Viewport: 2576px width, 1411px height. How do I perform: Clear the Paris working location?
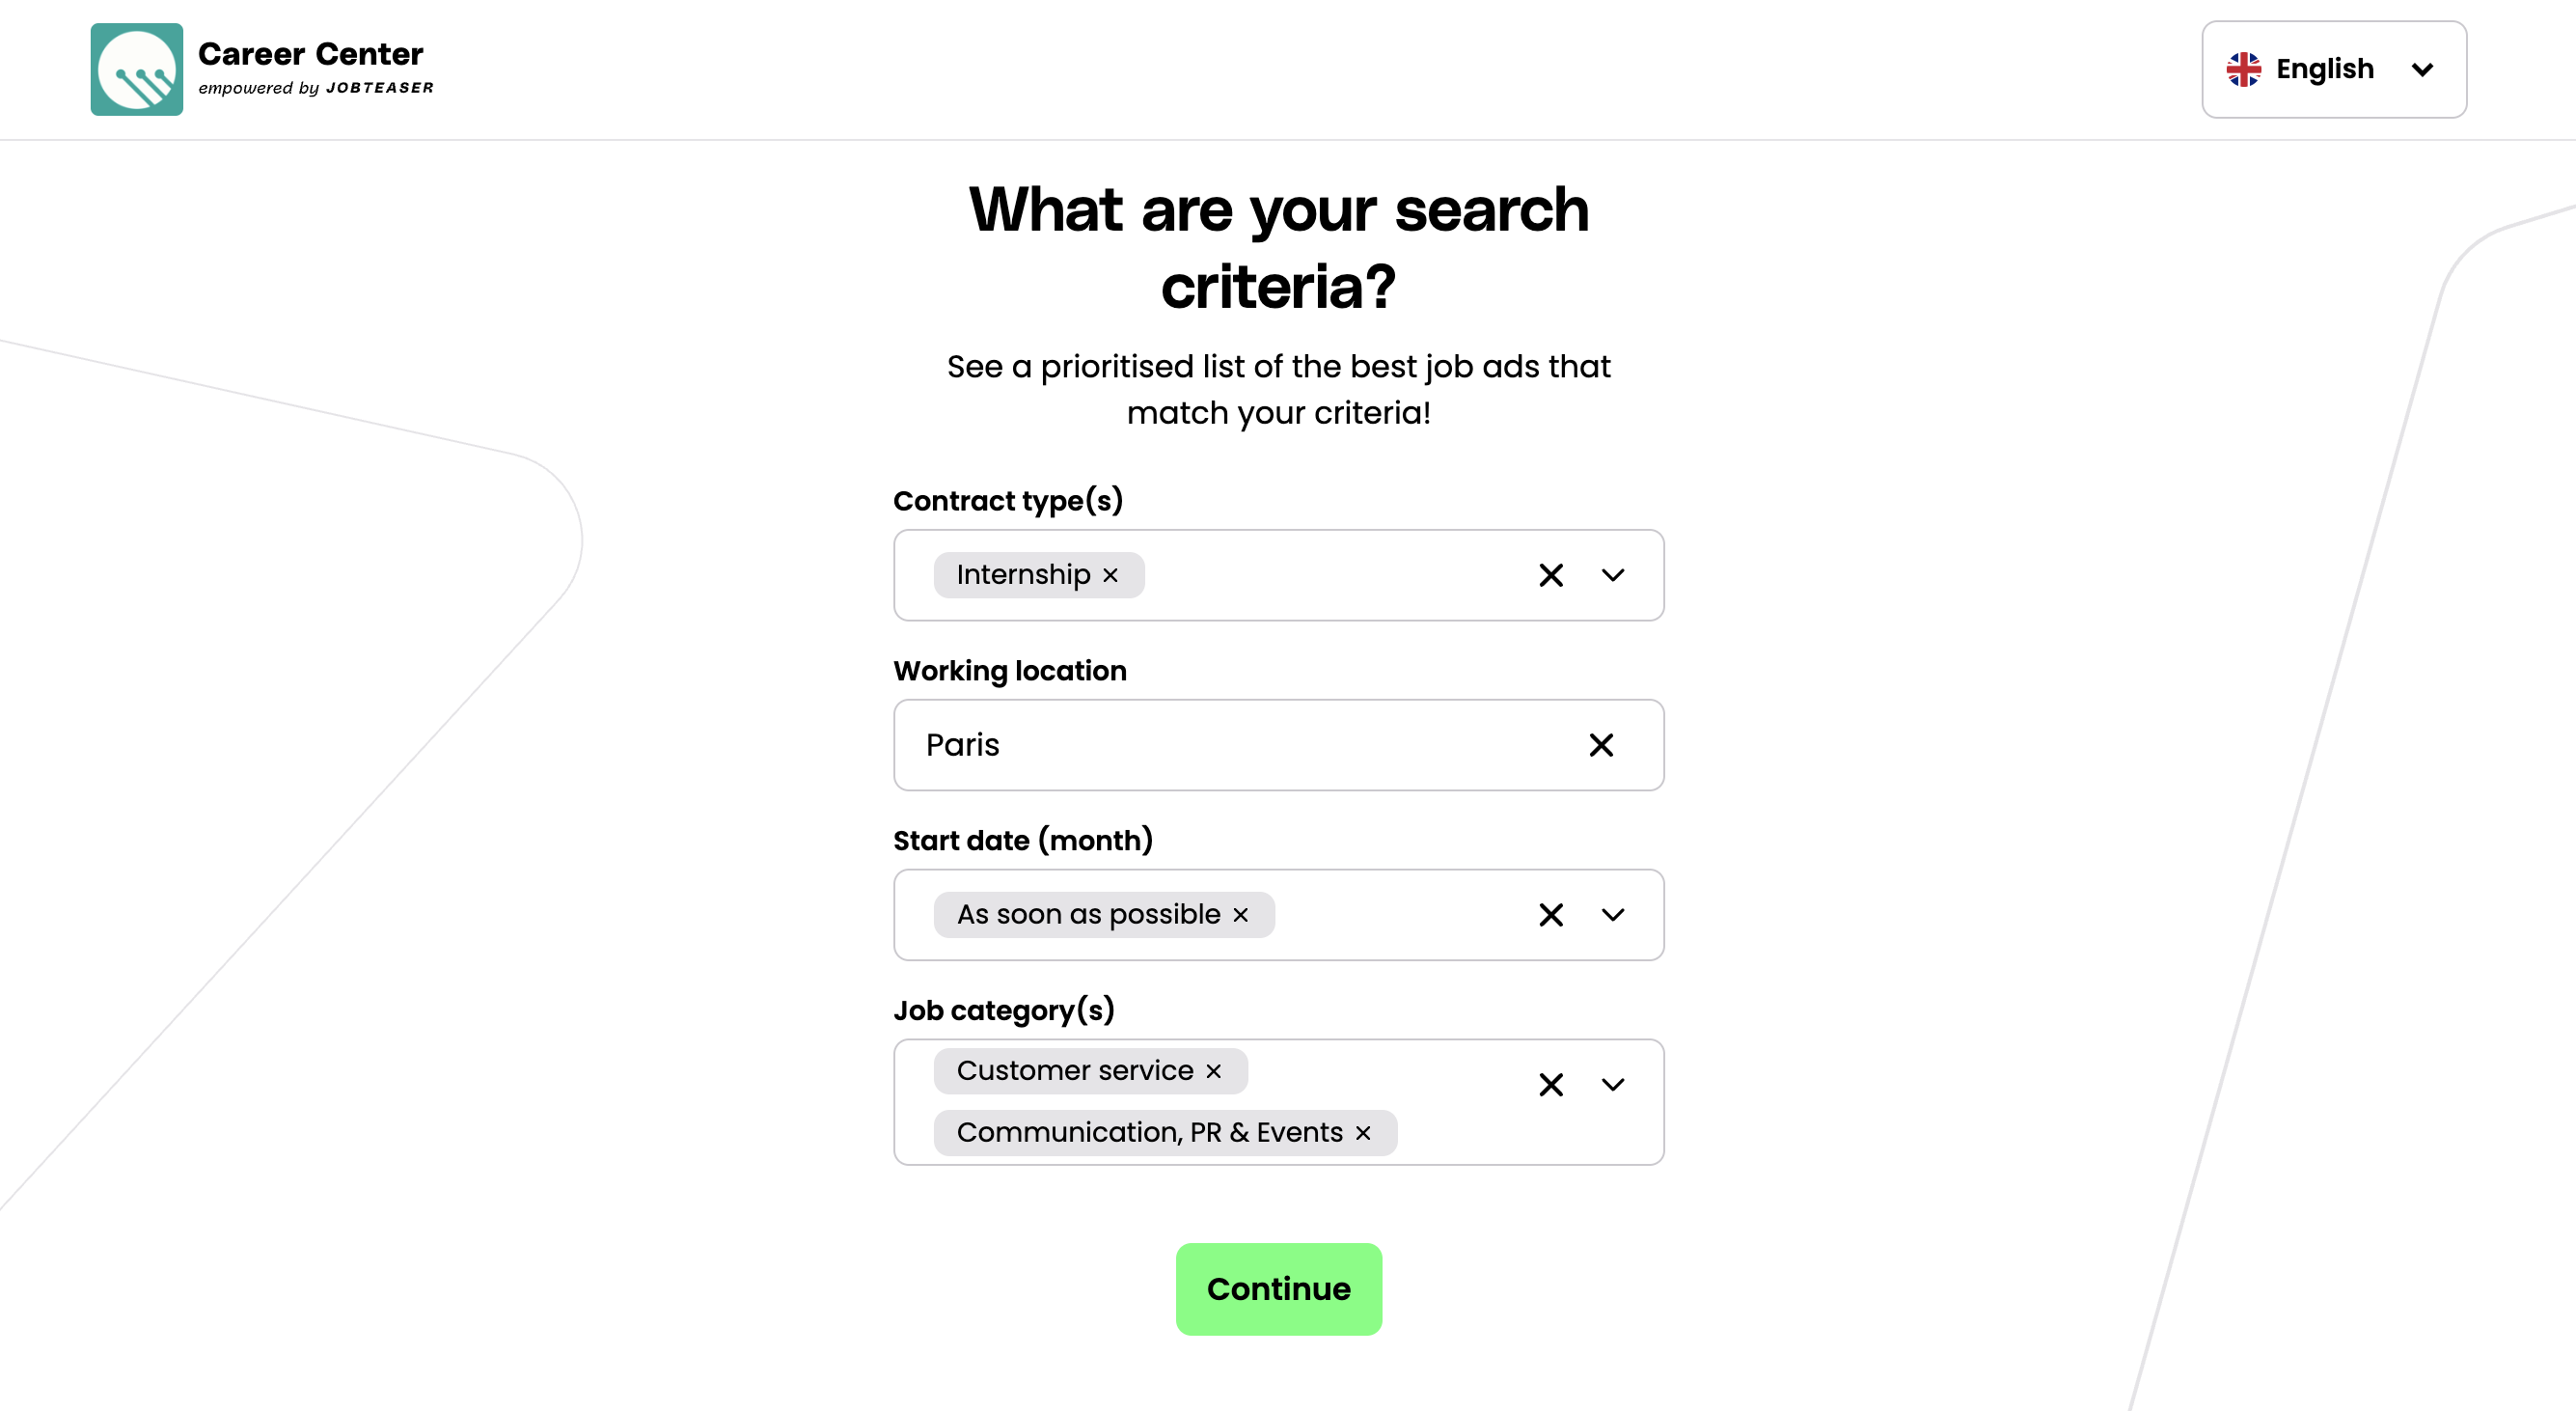(1600, 745)
